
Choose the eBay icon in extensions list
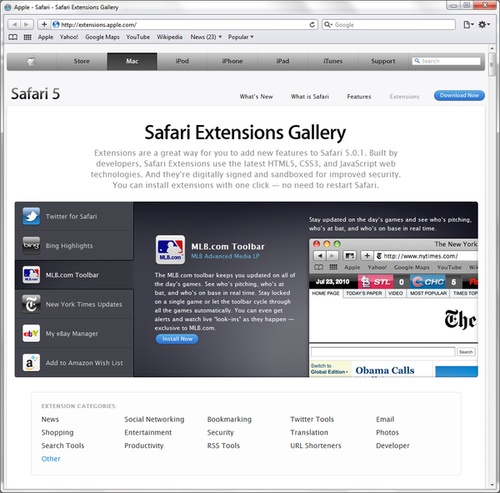click(x=31, y=333)
